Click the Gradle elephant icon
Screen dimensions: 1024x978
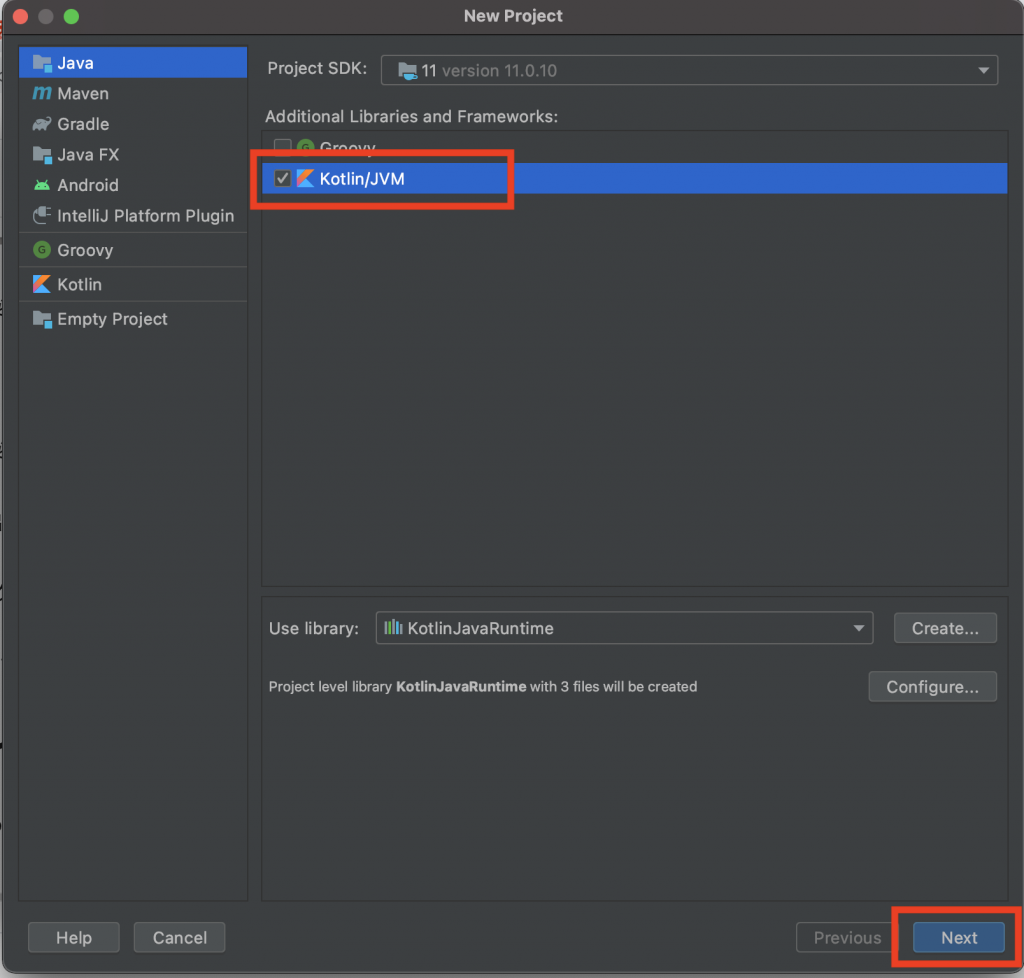point(42,124)
